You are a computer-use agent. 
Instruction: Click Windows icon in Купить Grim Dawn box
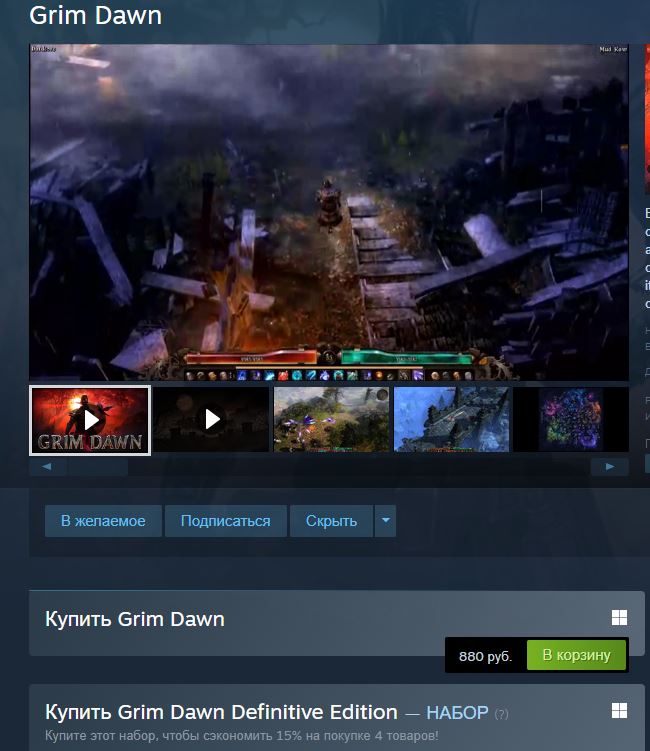click(619, 618)
